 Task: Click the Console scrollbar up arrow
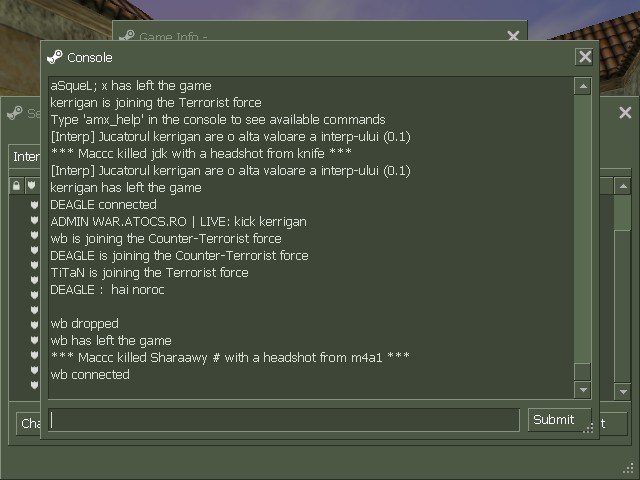click(583, 86)
